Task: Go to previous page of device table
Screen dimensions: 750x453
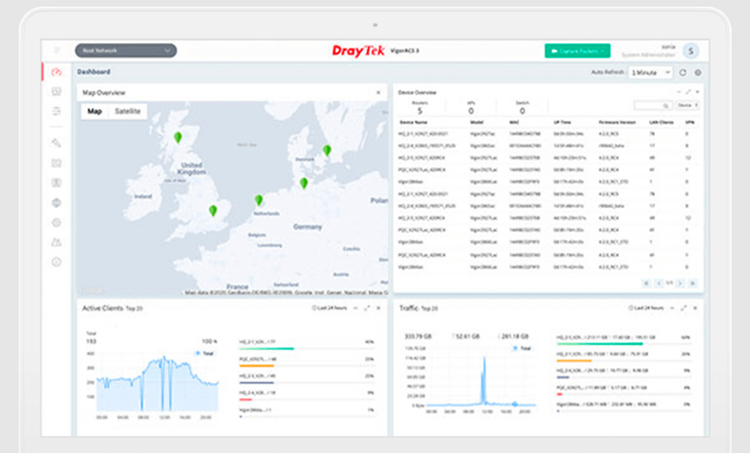Action: 658,283
